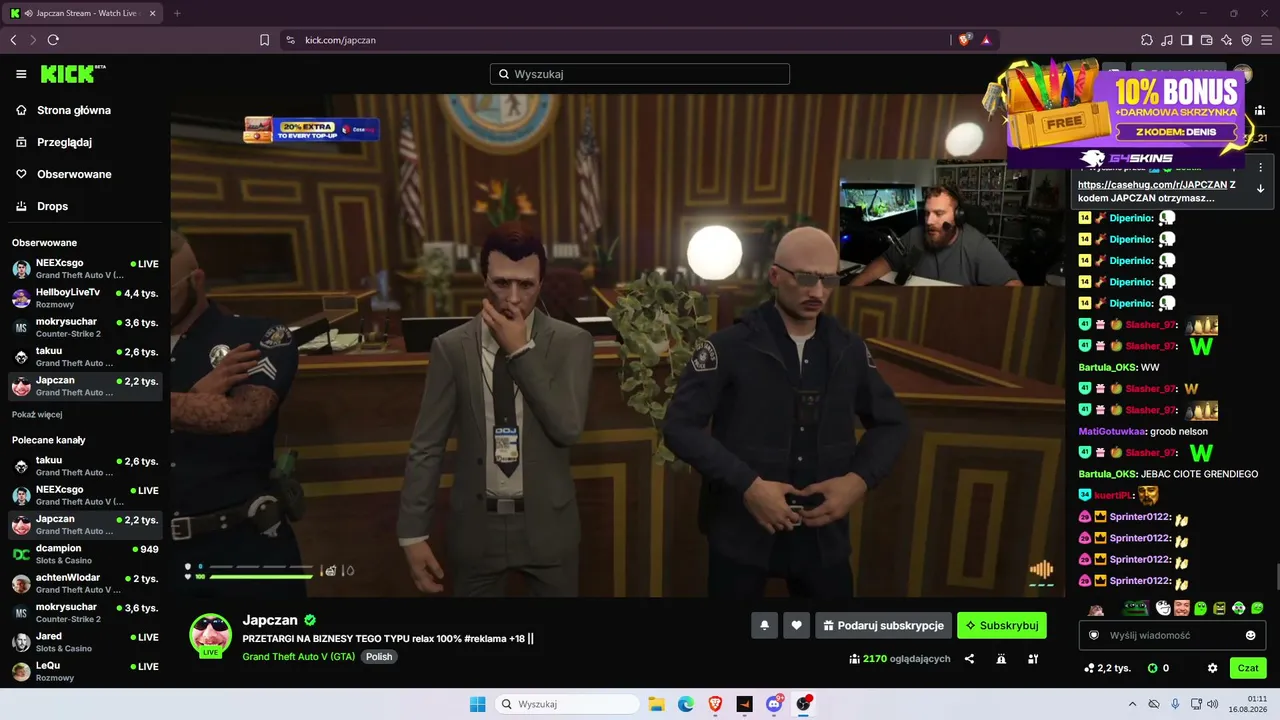Viewport: 1280px width, 720px height.
Task: Open pinned message three-dot options
Action: coord(1260,167)
